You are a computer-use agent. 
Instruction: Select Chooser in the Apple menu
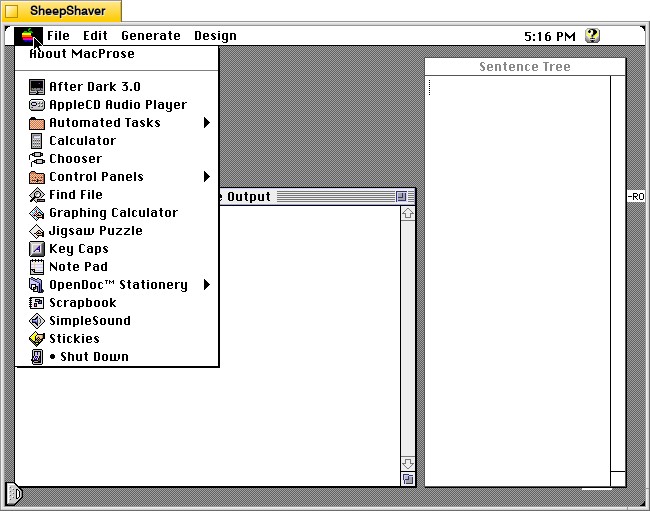117,159
